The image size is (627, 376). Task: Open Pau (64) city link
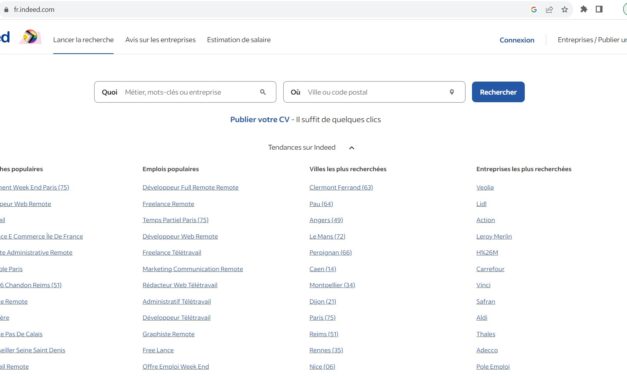click(x=321, y=204)
